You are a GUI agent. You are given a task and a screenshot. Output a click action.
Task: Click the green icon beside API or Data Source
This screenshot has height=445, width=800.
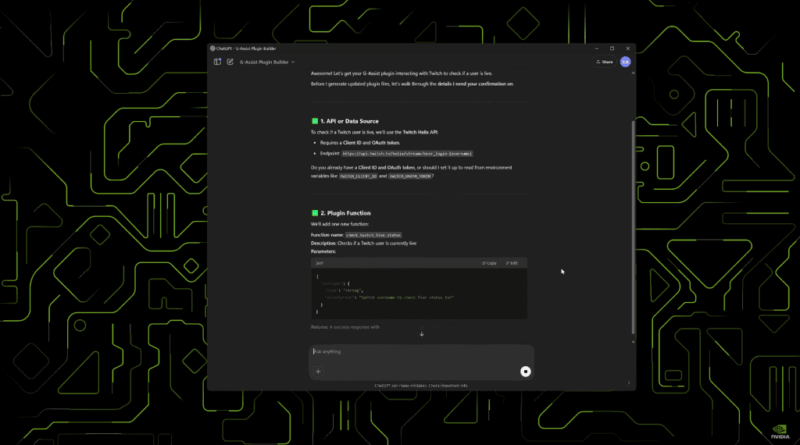pyautogui.click(x=315, y=121)
